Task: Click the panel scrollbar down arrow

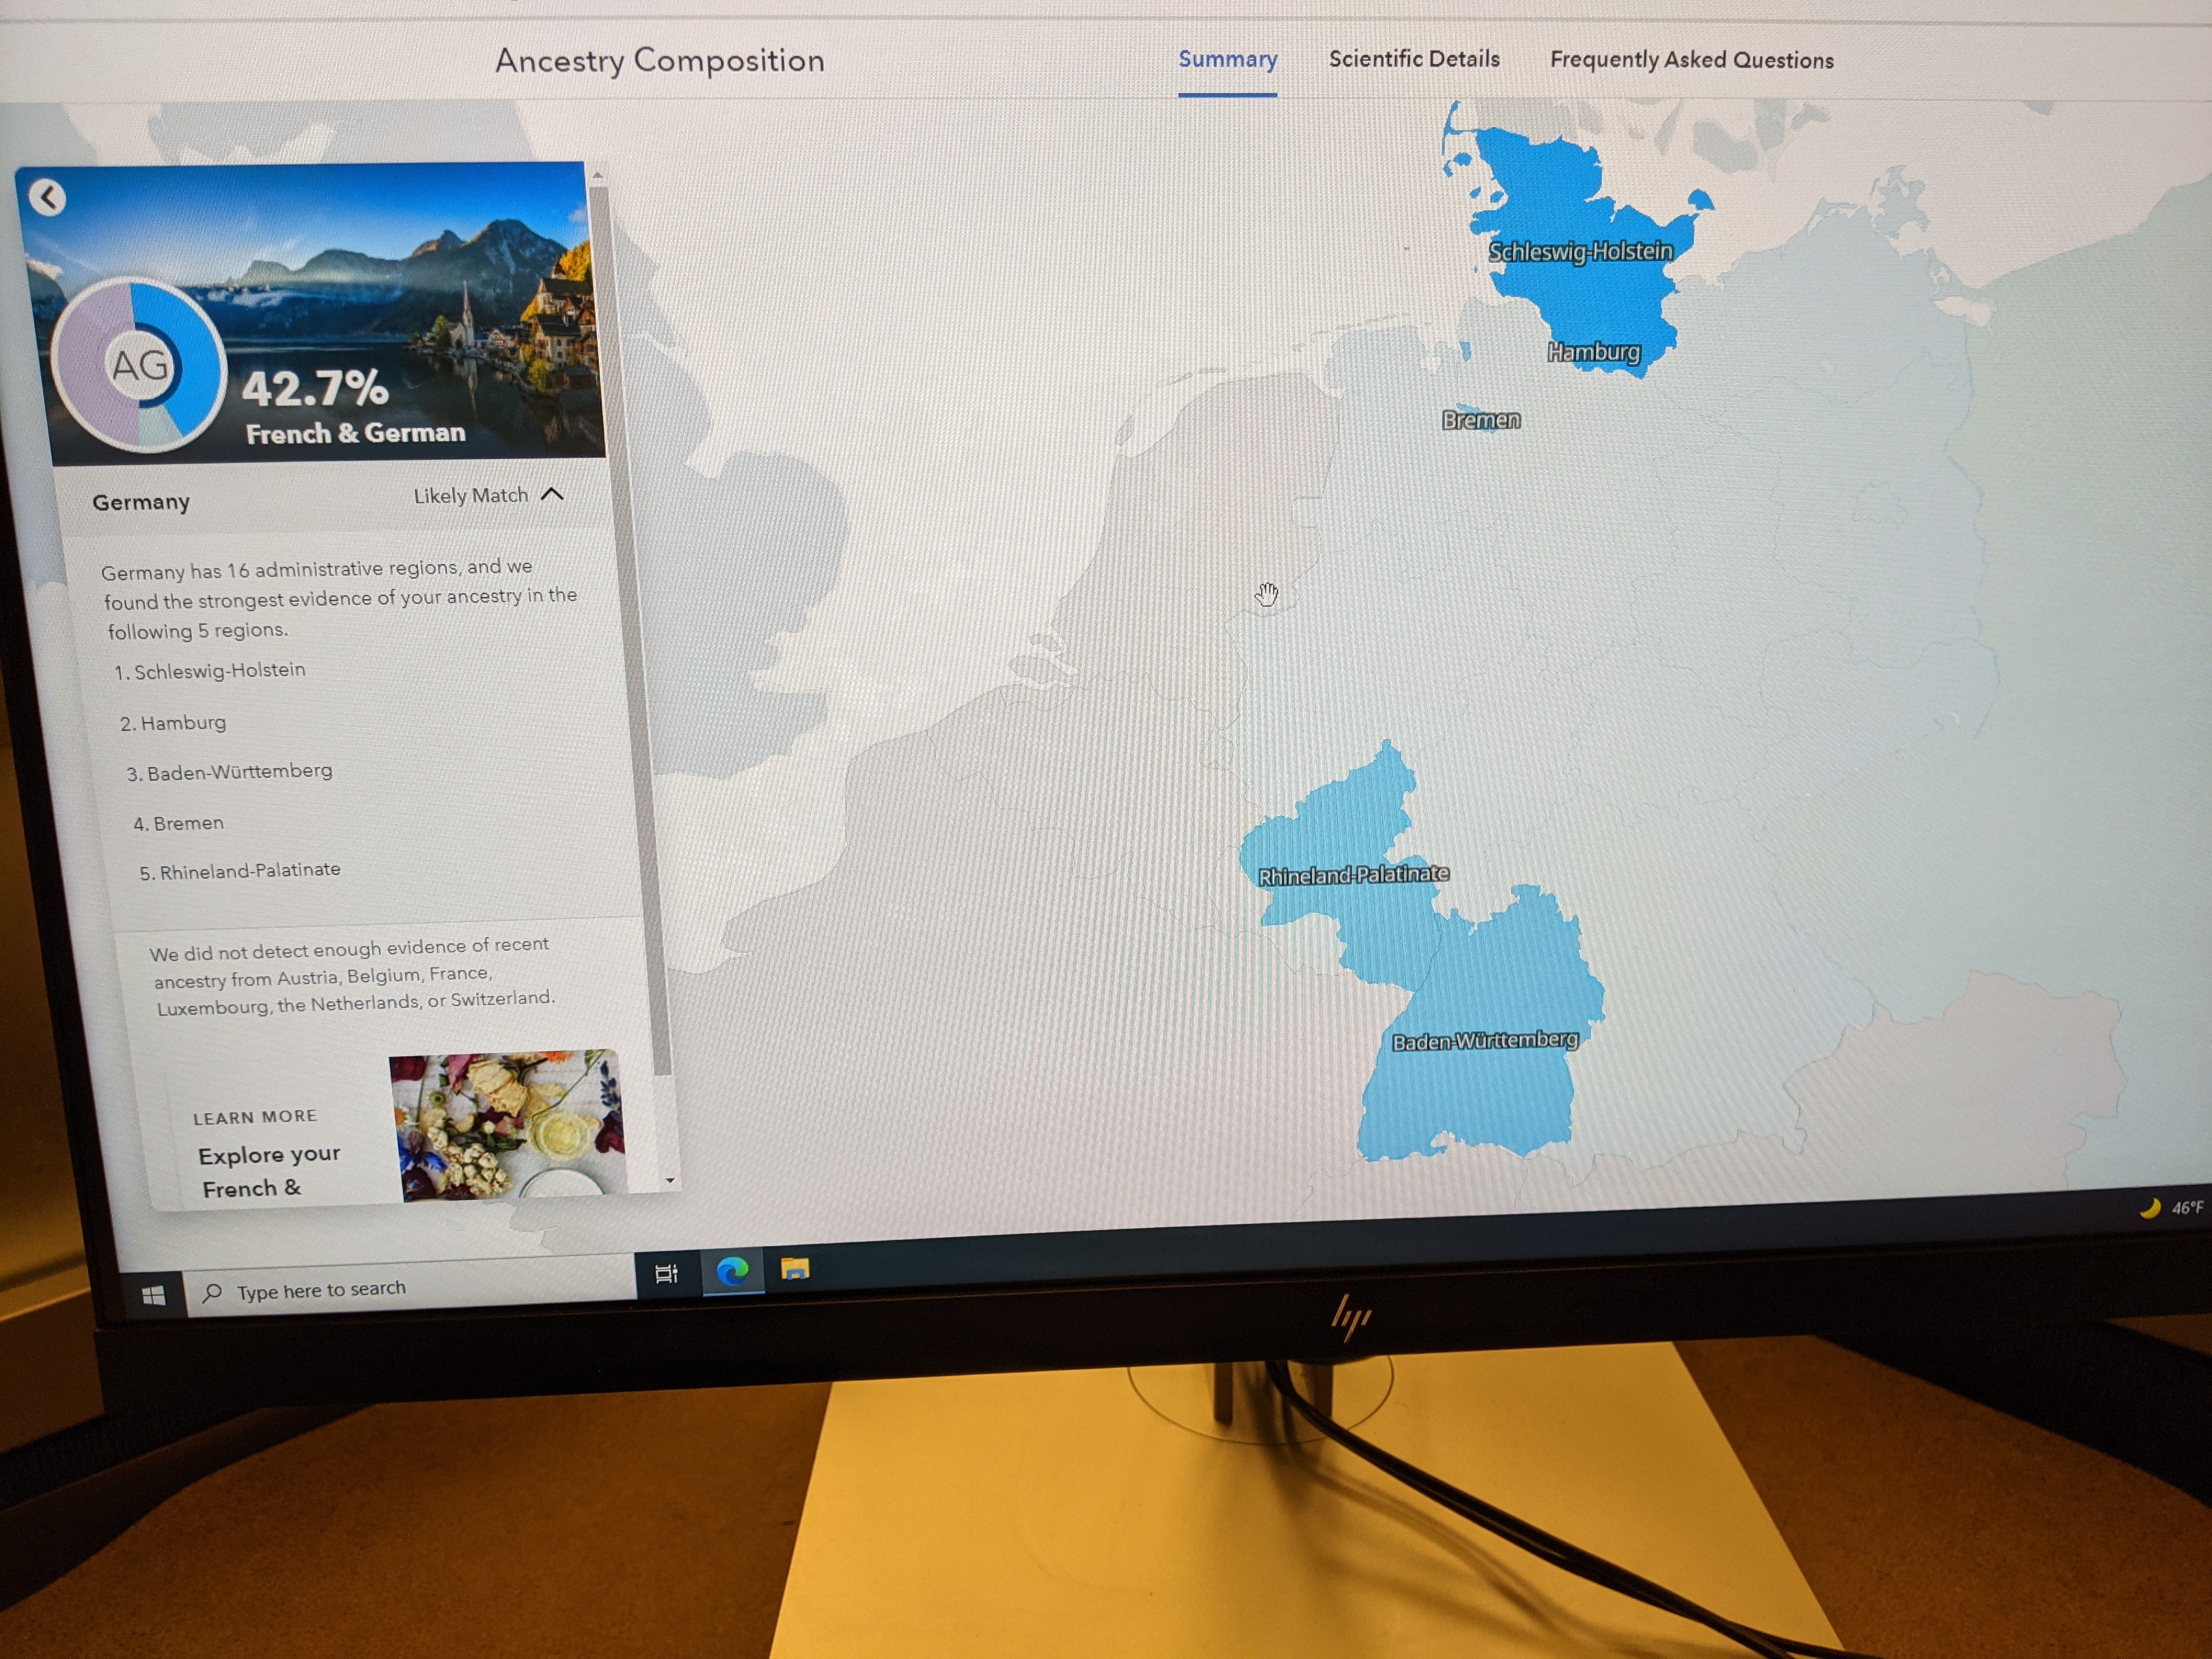Action: (670, 1180)
